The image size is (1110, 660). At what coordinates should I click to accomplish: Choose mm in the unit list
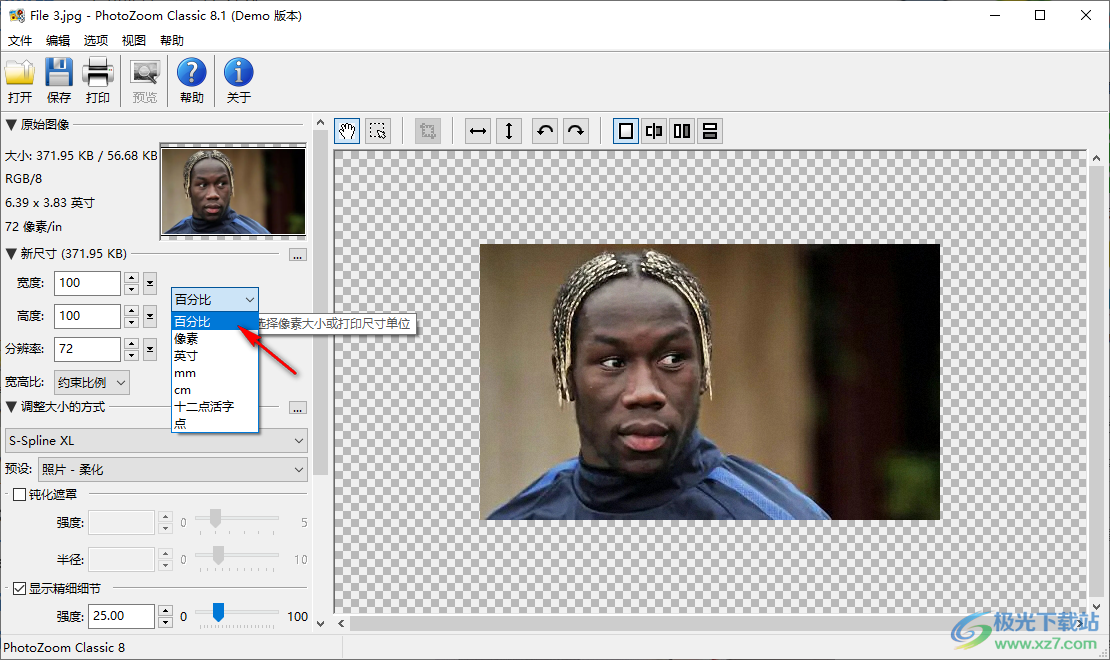click(214, 373)
